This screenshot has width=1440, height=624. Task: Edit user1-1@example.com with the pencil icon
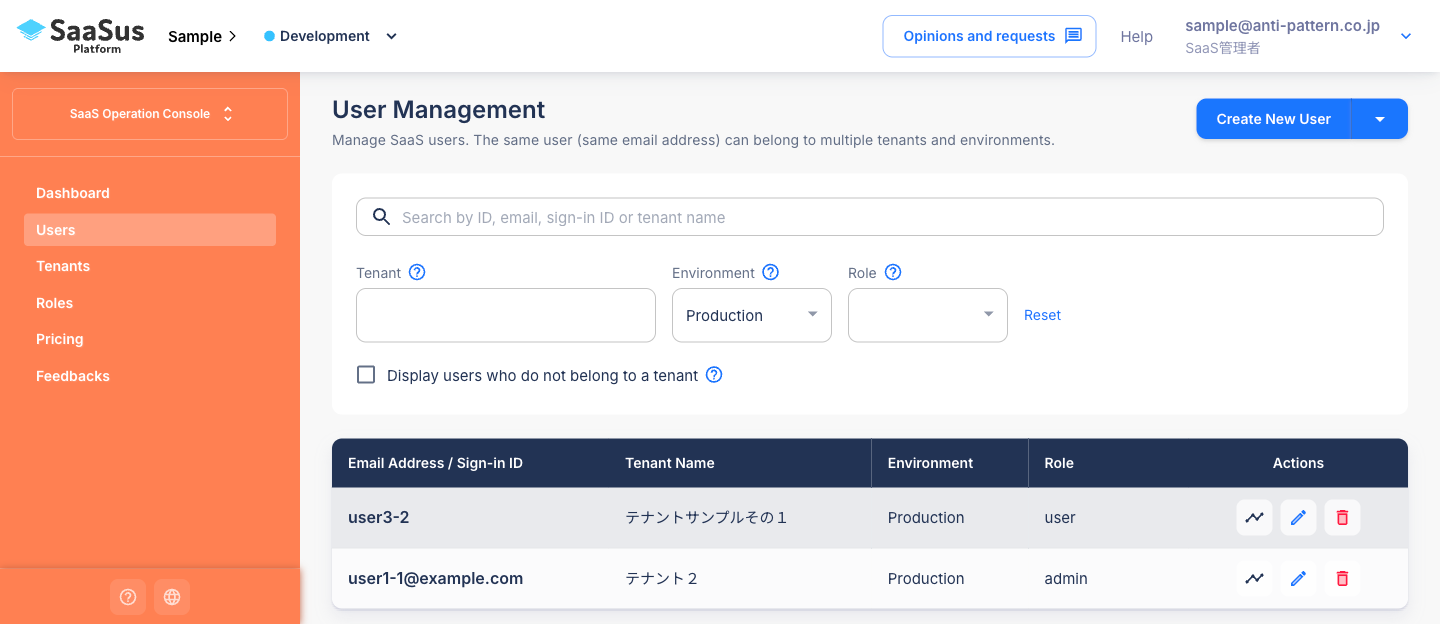point(1298,579)
